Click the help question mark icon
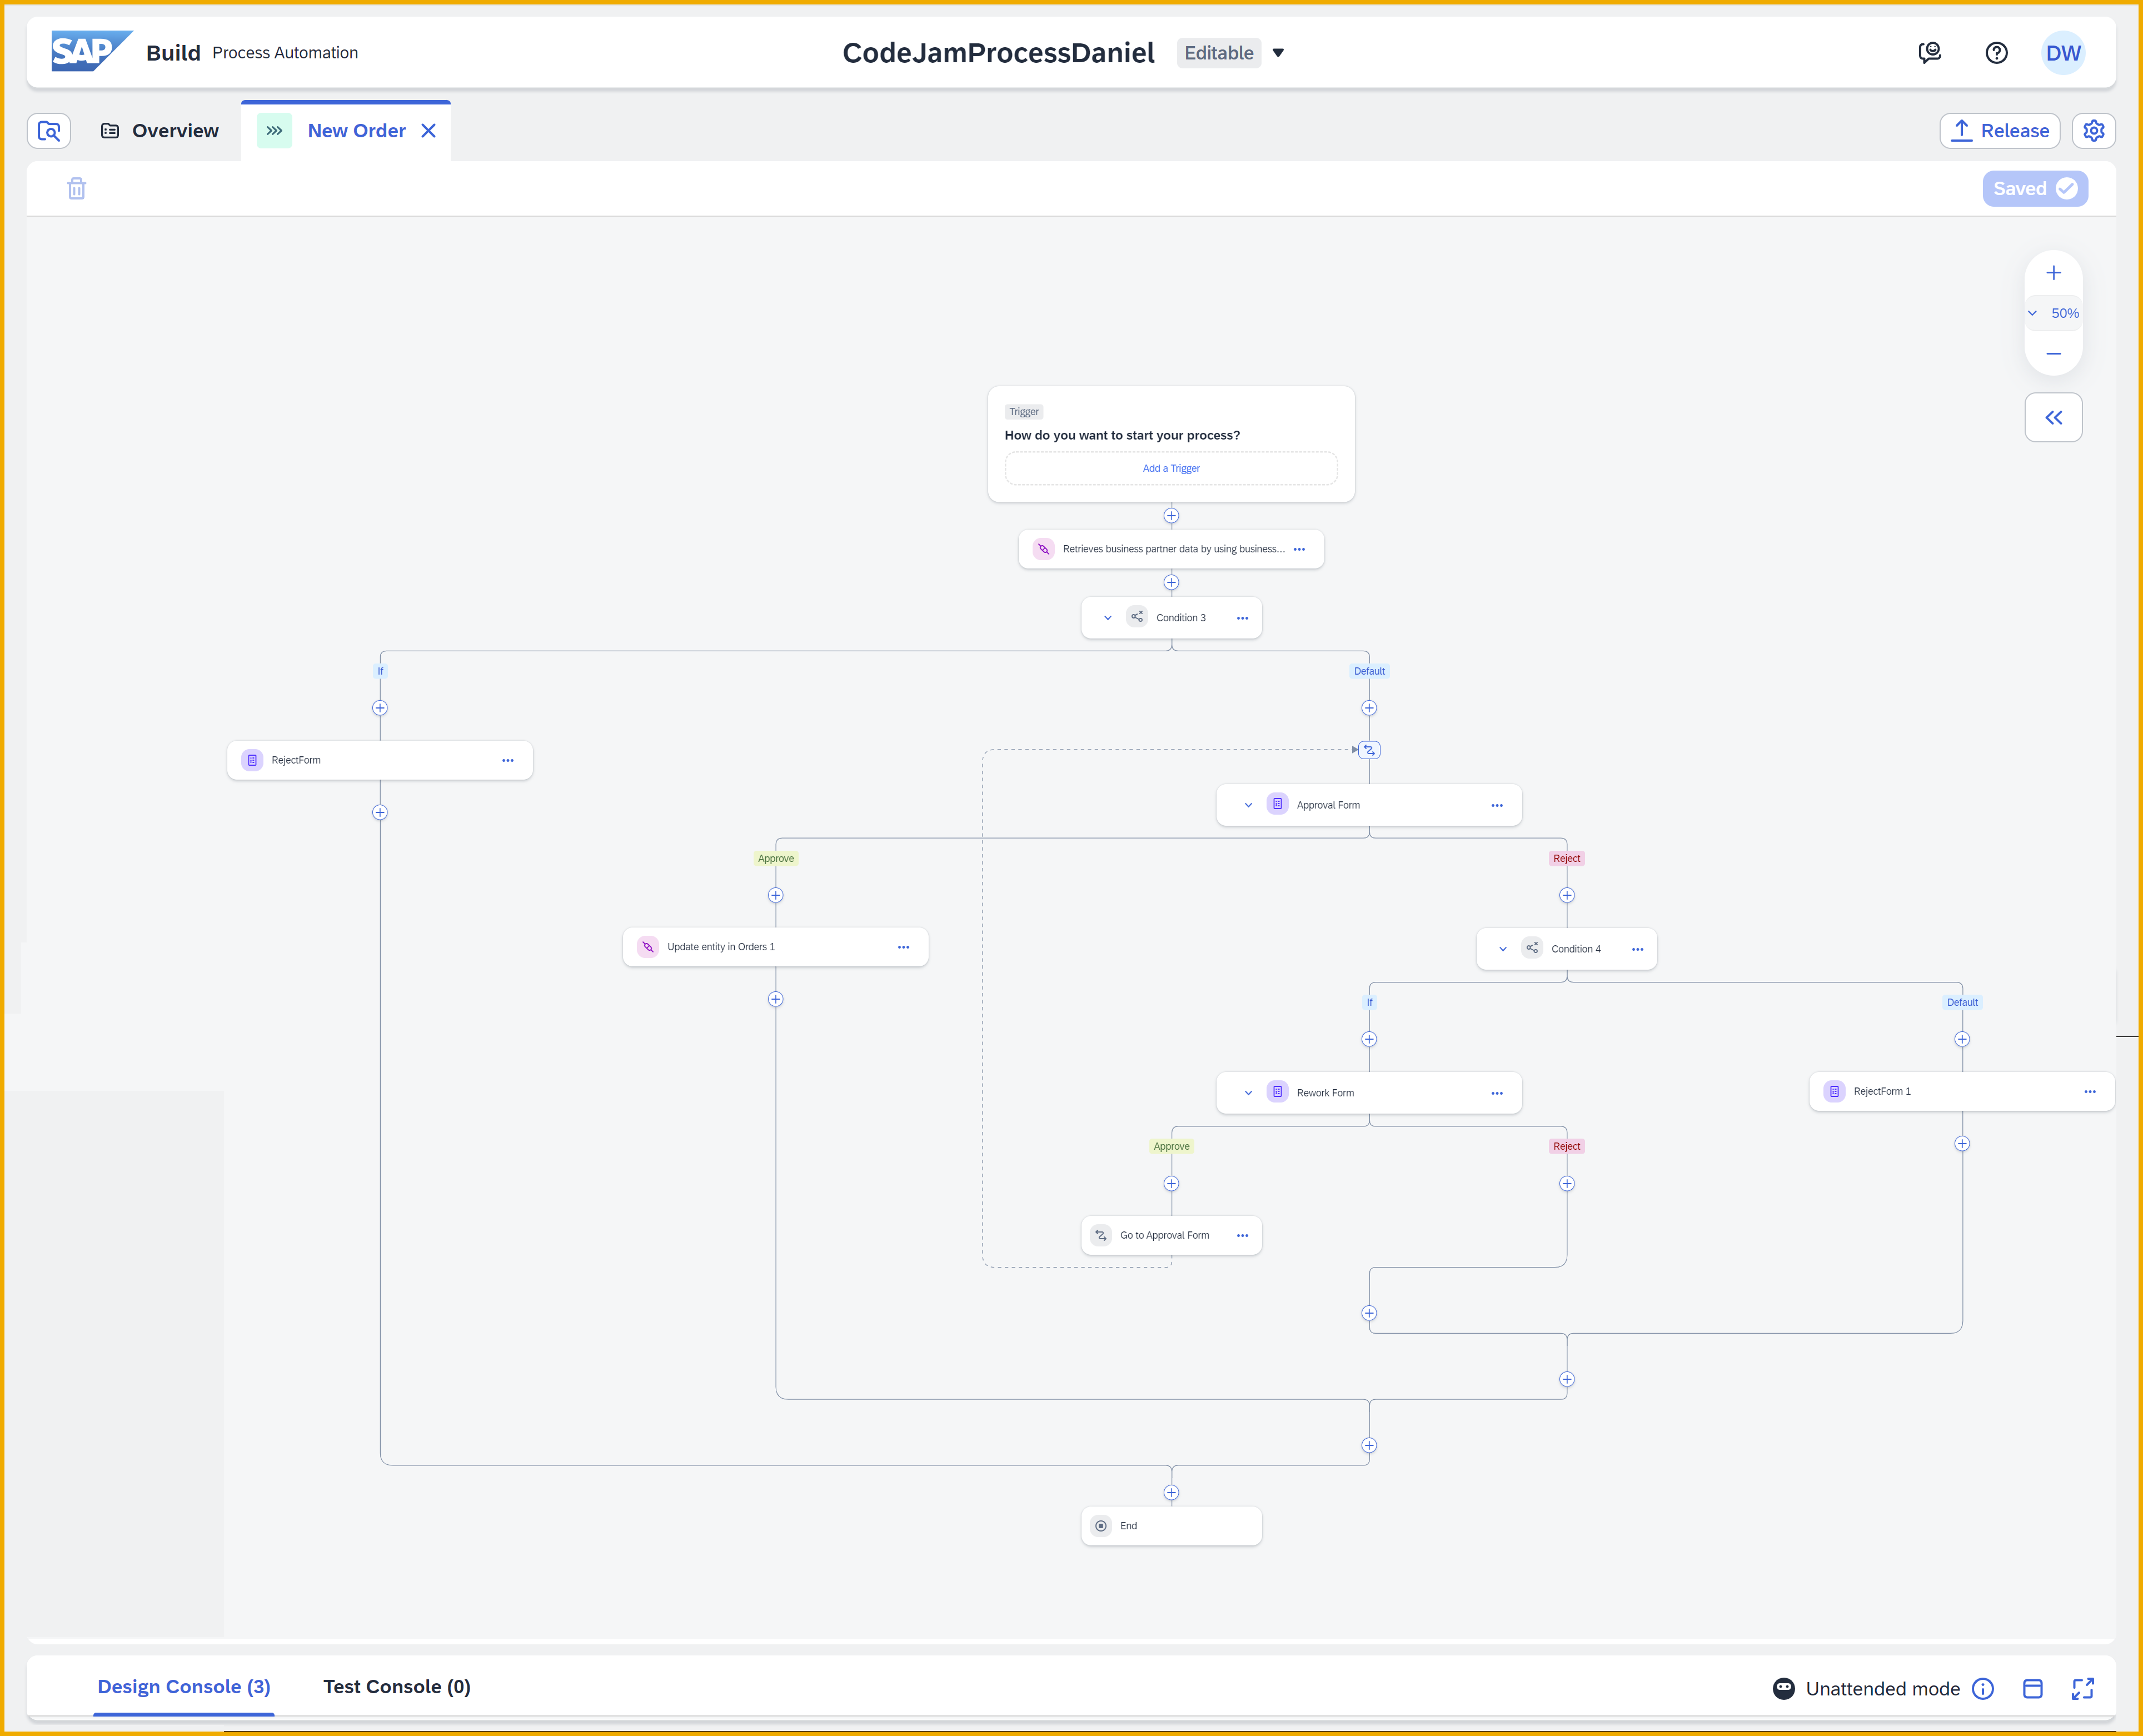This screenshot has height=1736, width=2143. 1996,53
